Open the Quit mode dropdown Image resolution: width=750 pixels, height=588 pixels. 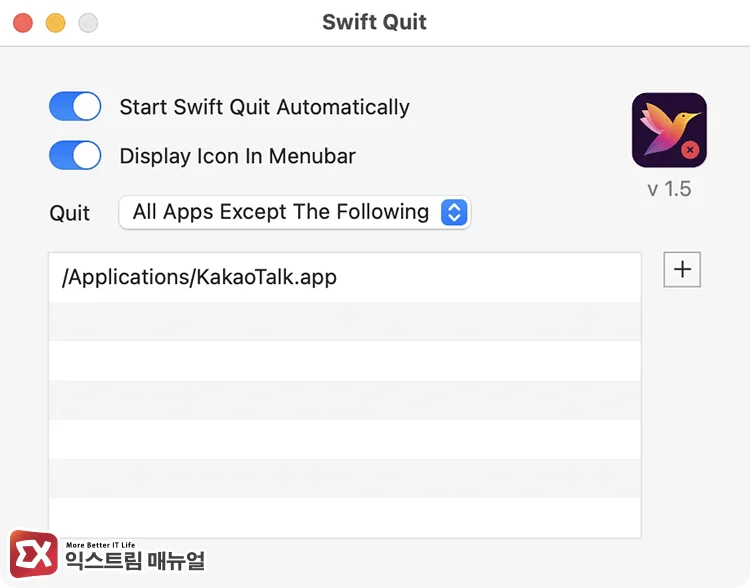click(295, 212)
